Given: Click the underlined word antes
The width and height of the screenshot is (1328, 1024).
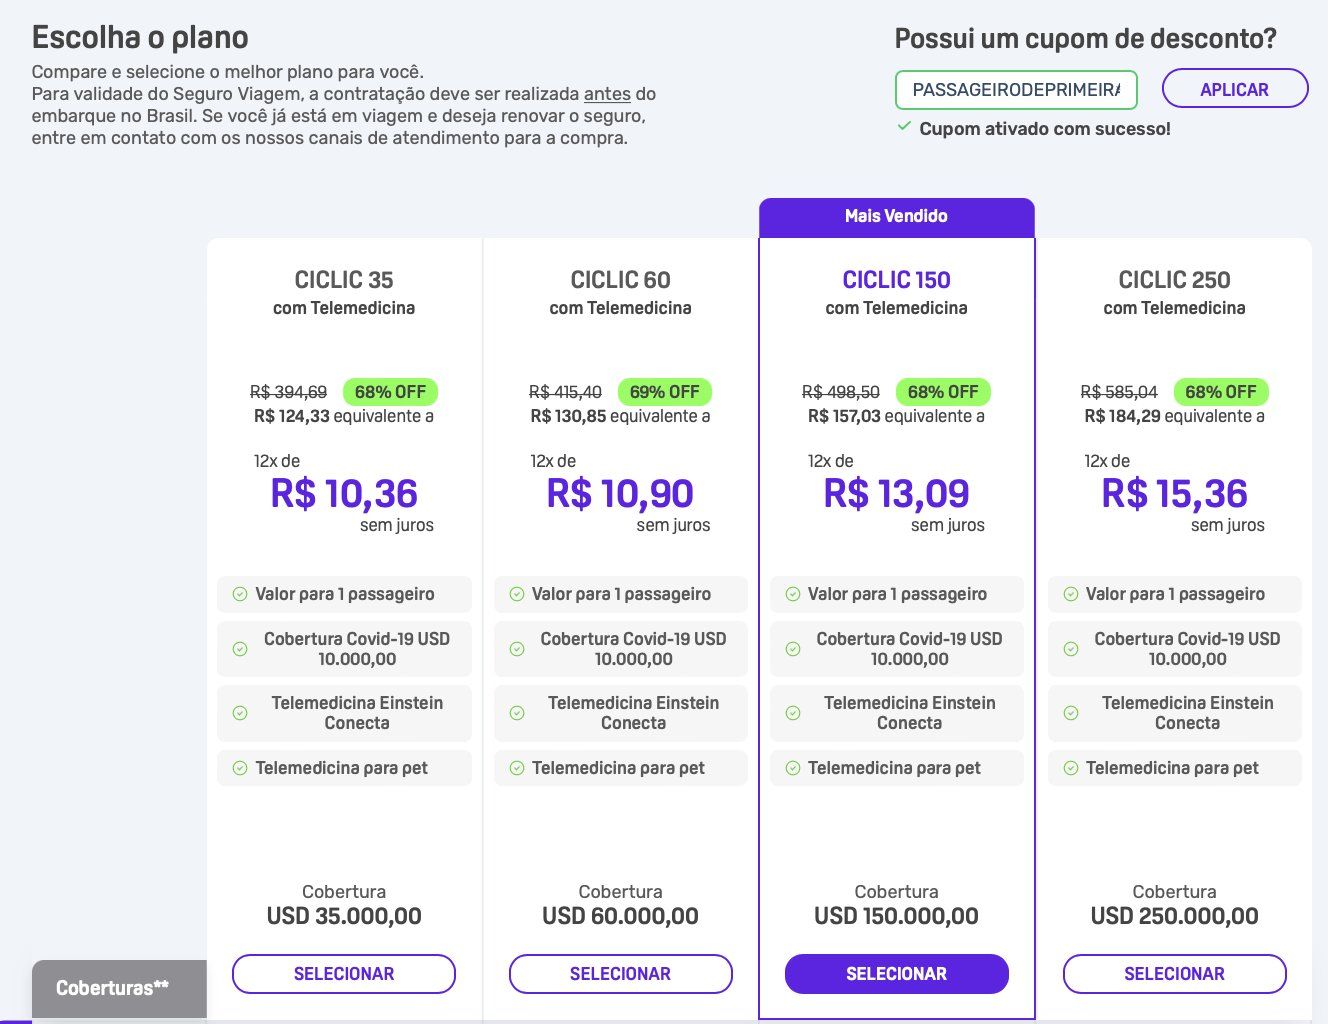Looking at the screenshot, I should 607,94.
